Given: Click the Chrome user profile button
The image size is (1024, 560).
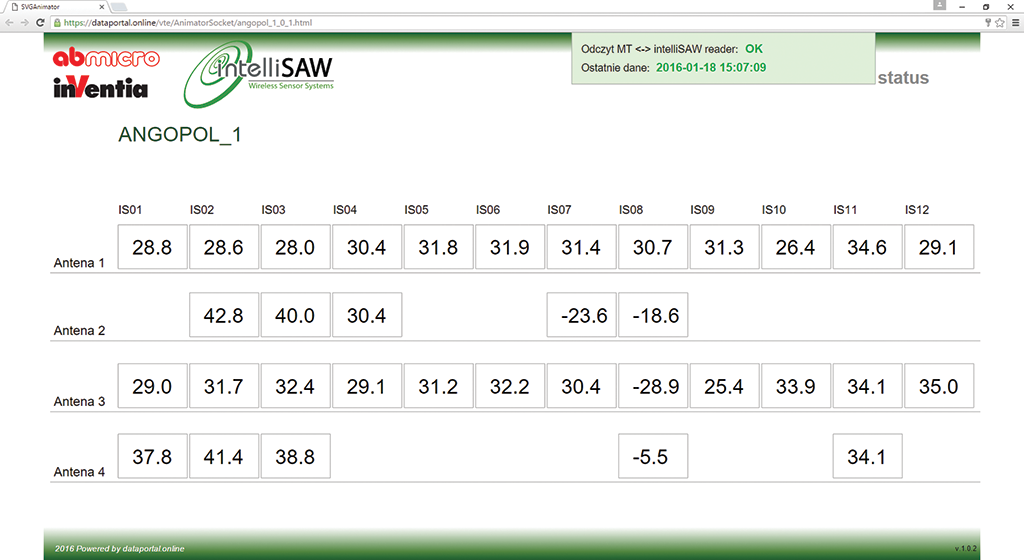Looking at the screenshot, I should point(939,6).
